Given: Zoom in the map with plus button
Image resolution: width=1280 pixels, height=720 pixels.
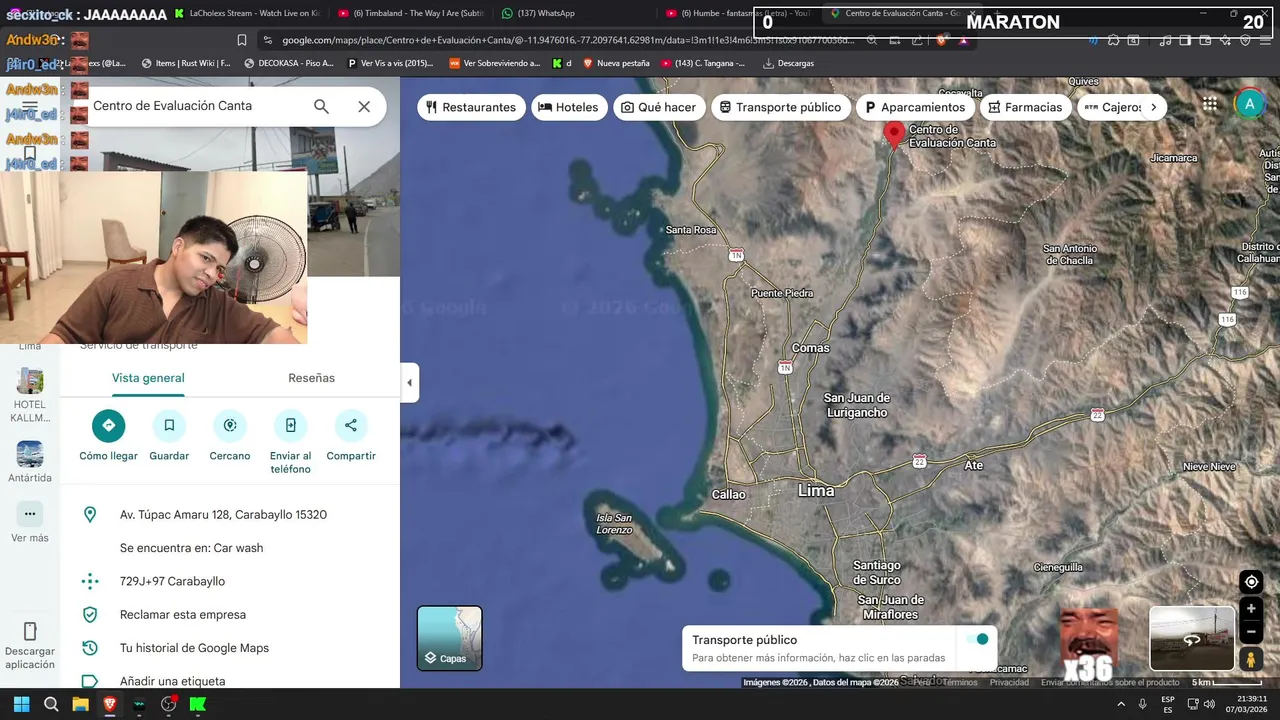Looking at the screenshot, I should coord(1251,608).
